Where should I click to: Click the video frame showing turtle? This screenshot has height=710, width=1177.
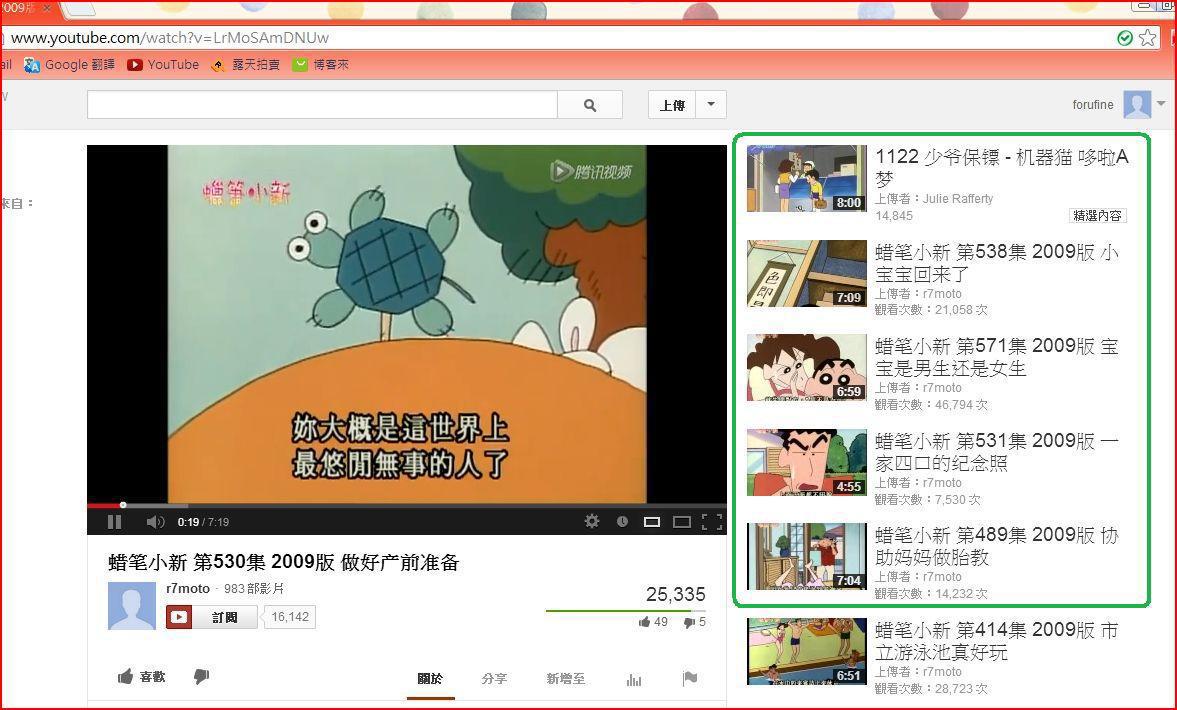click(407, 323)
